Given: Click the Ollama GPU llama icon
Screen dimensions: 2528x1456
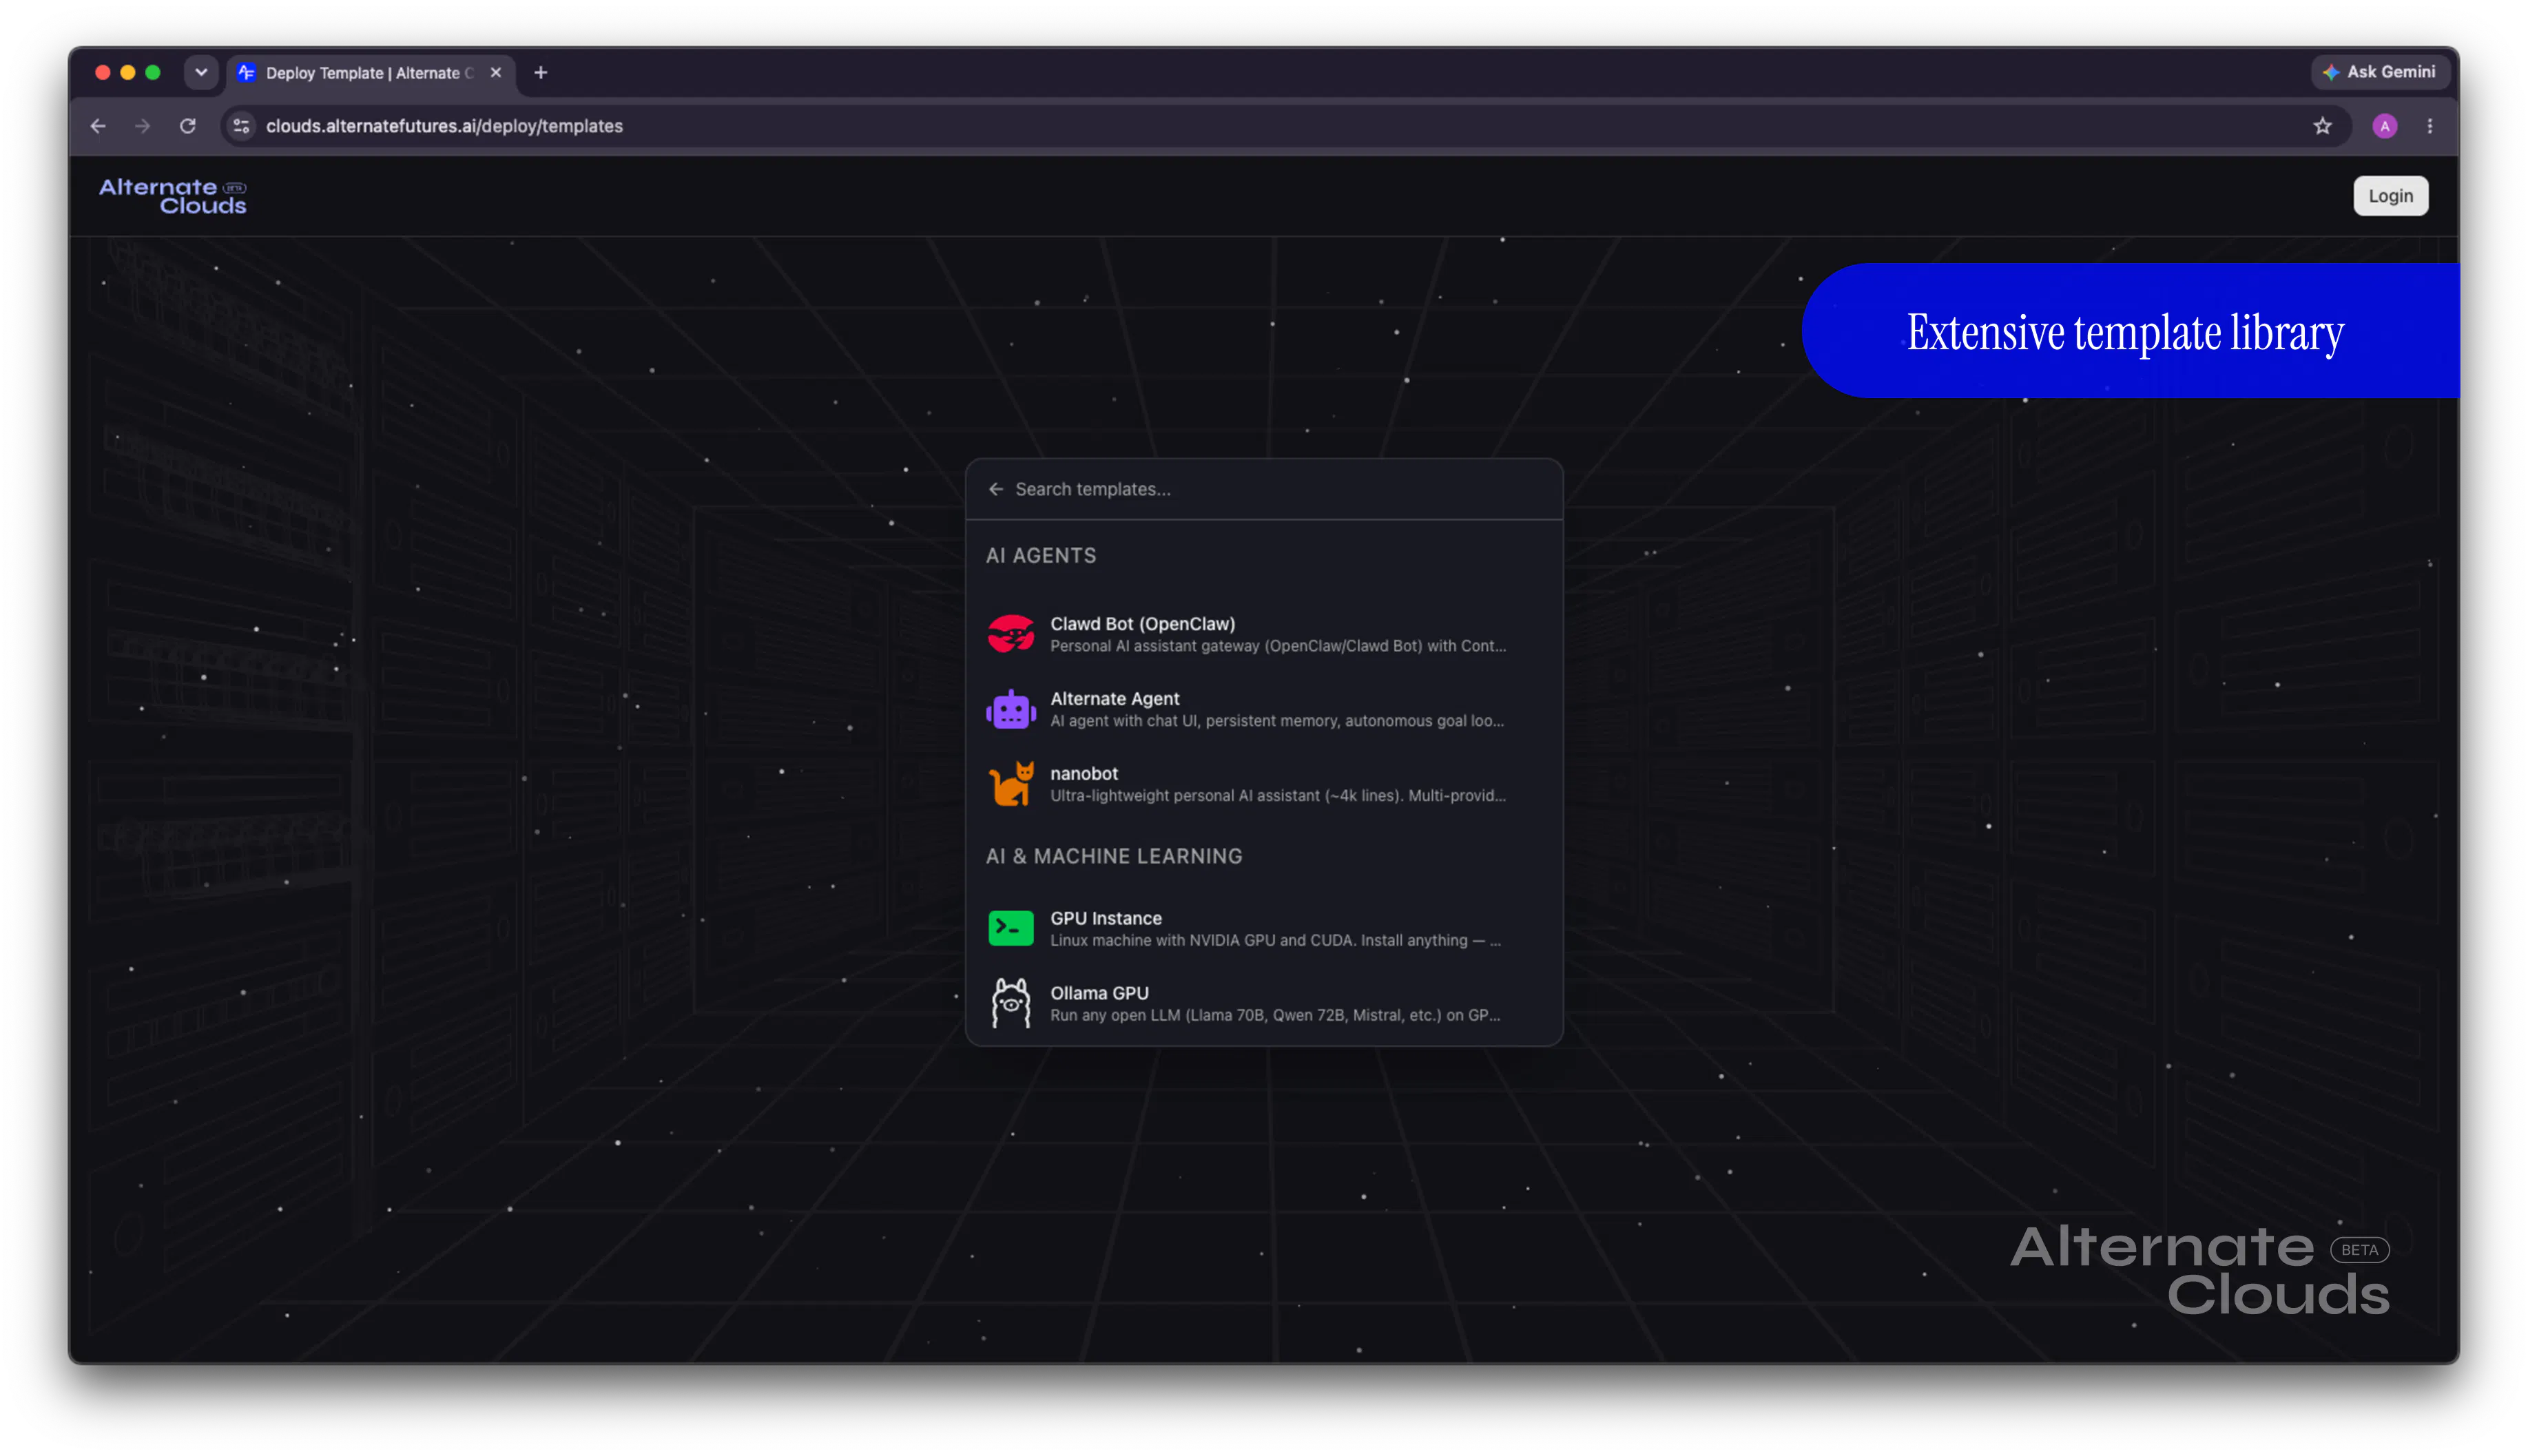Looking at the screenshot, I should 1010,1003.
